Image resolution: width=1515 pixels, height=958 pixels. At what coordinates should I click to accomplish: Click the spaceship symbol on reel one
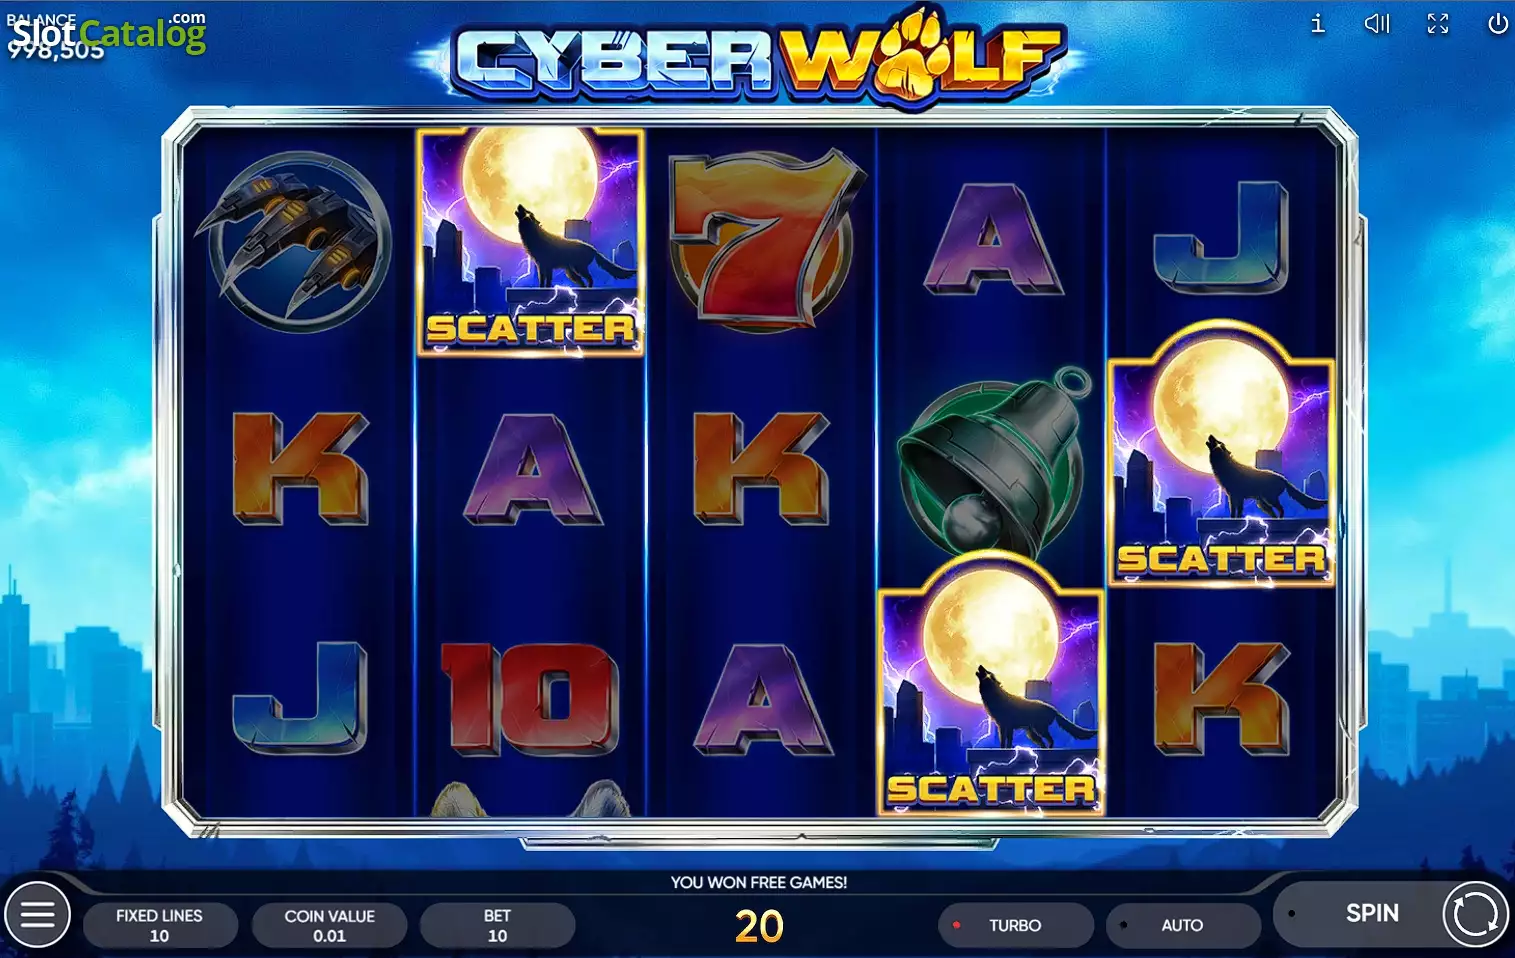(297, 242)
